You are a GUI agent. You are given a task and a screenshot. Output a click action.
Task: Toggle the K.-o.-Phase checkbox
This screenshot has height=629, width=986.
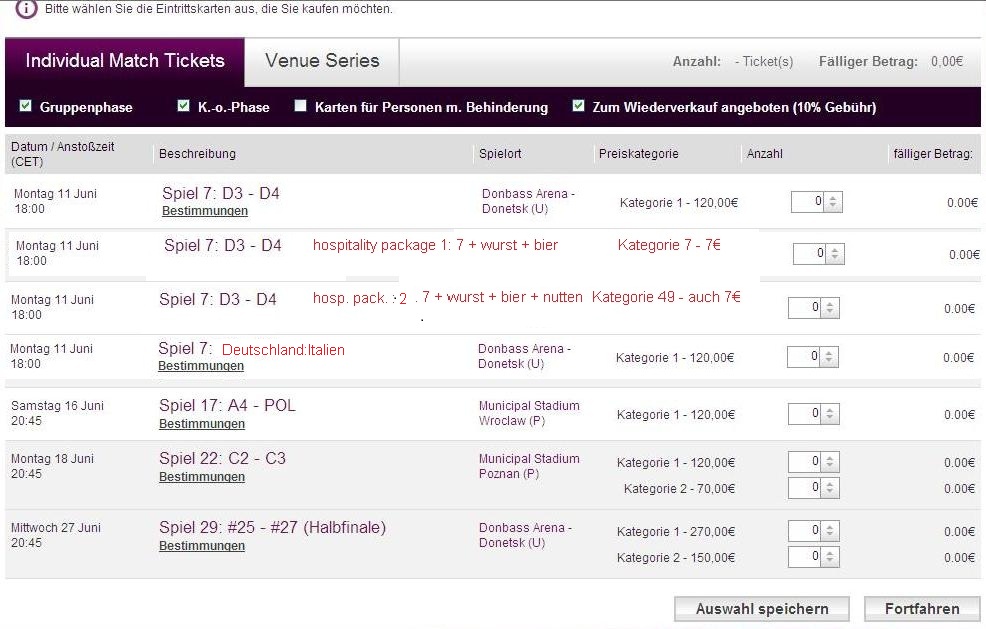point(183,106)
